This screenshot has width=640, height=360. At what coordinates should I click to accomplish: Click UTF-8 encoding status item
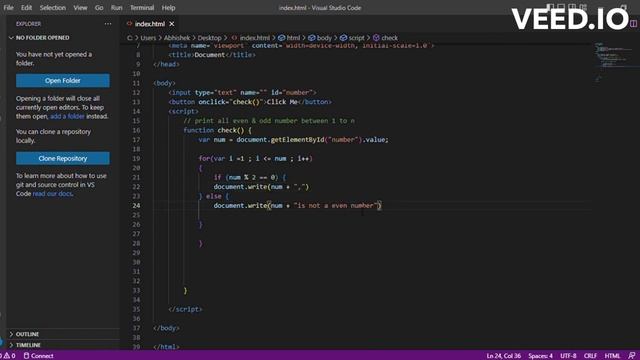pos(568,356)
